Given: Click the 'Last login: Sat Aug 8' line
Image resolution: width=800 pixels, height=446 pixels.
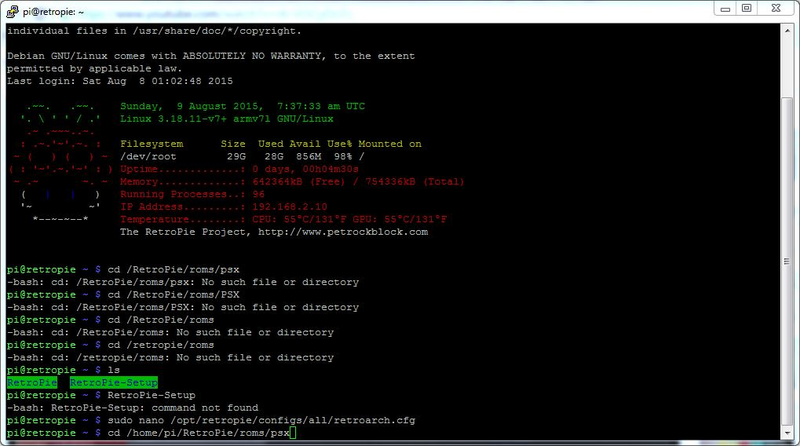Looking at the screenshot, I should [120, 81].
